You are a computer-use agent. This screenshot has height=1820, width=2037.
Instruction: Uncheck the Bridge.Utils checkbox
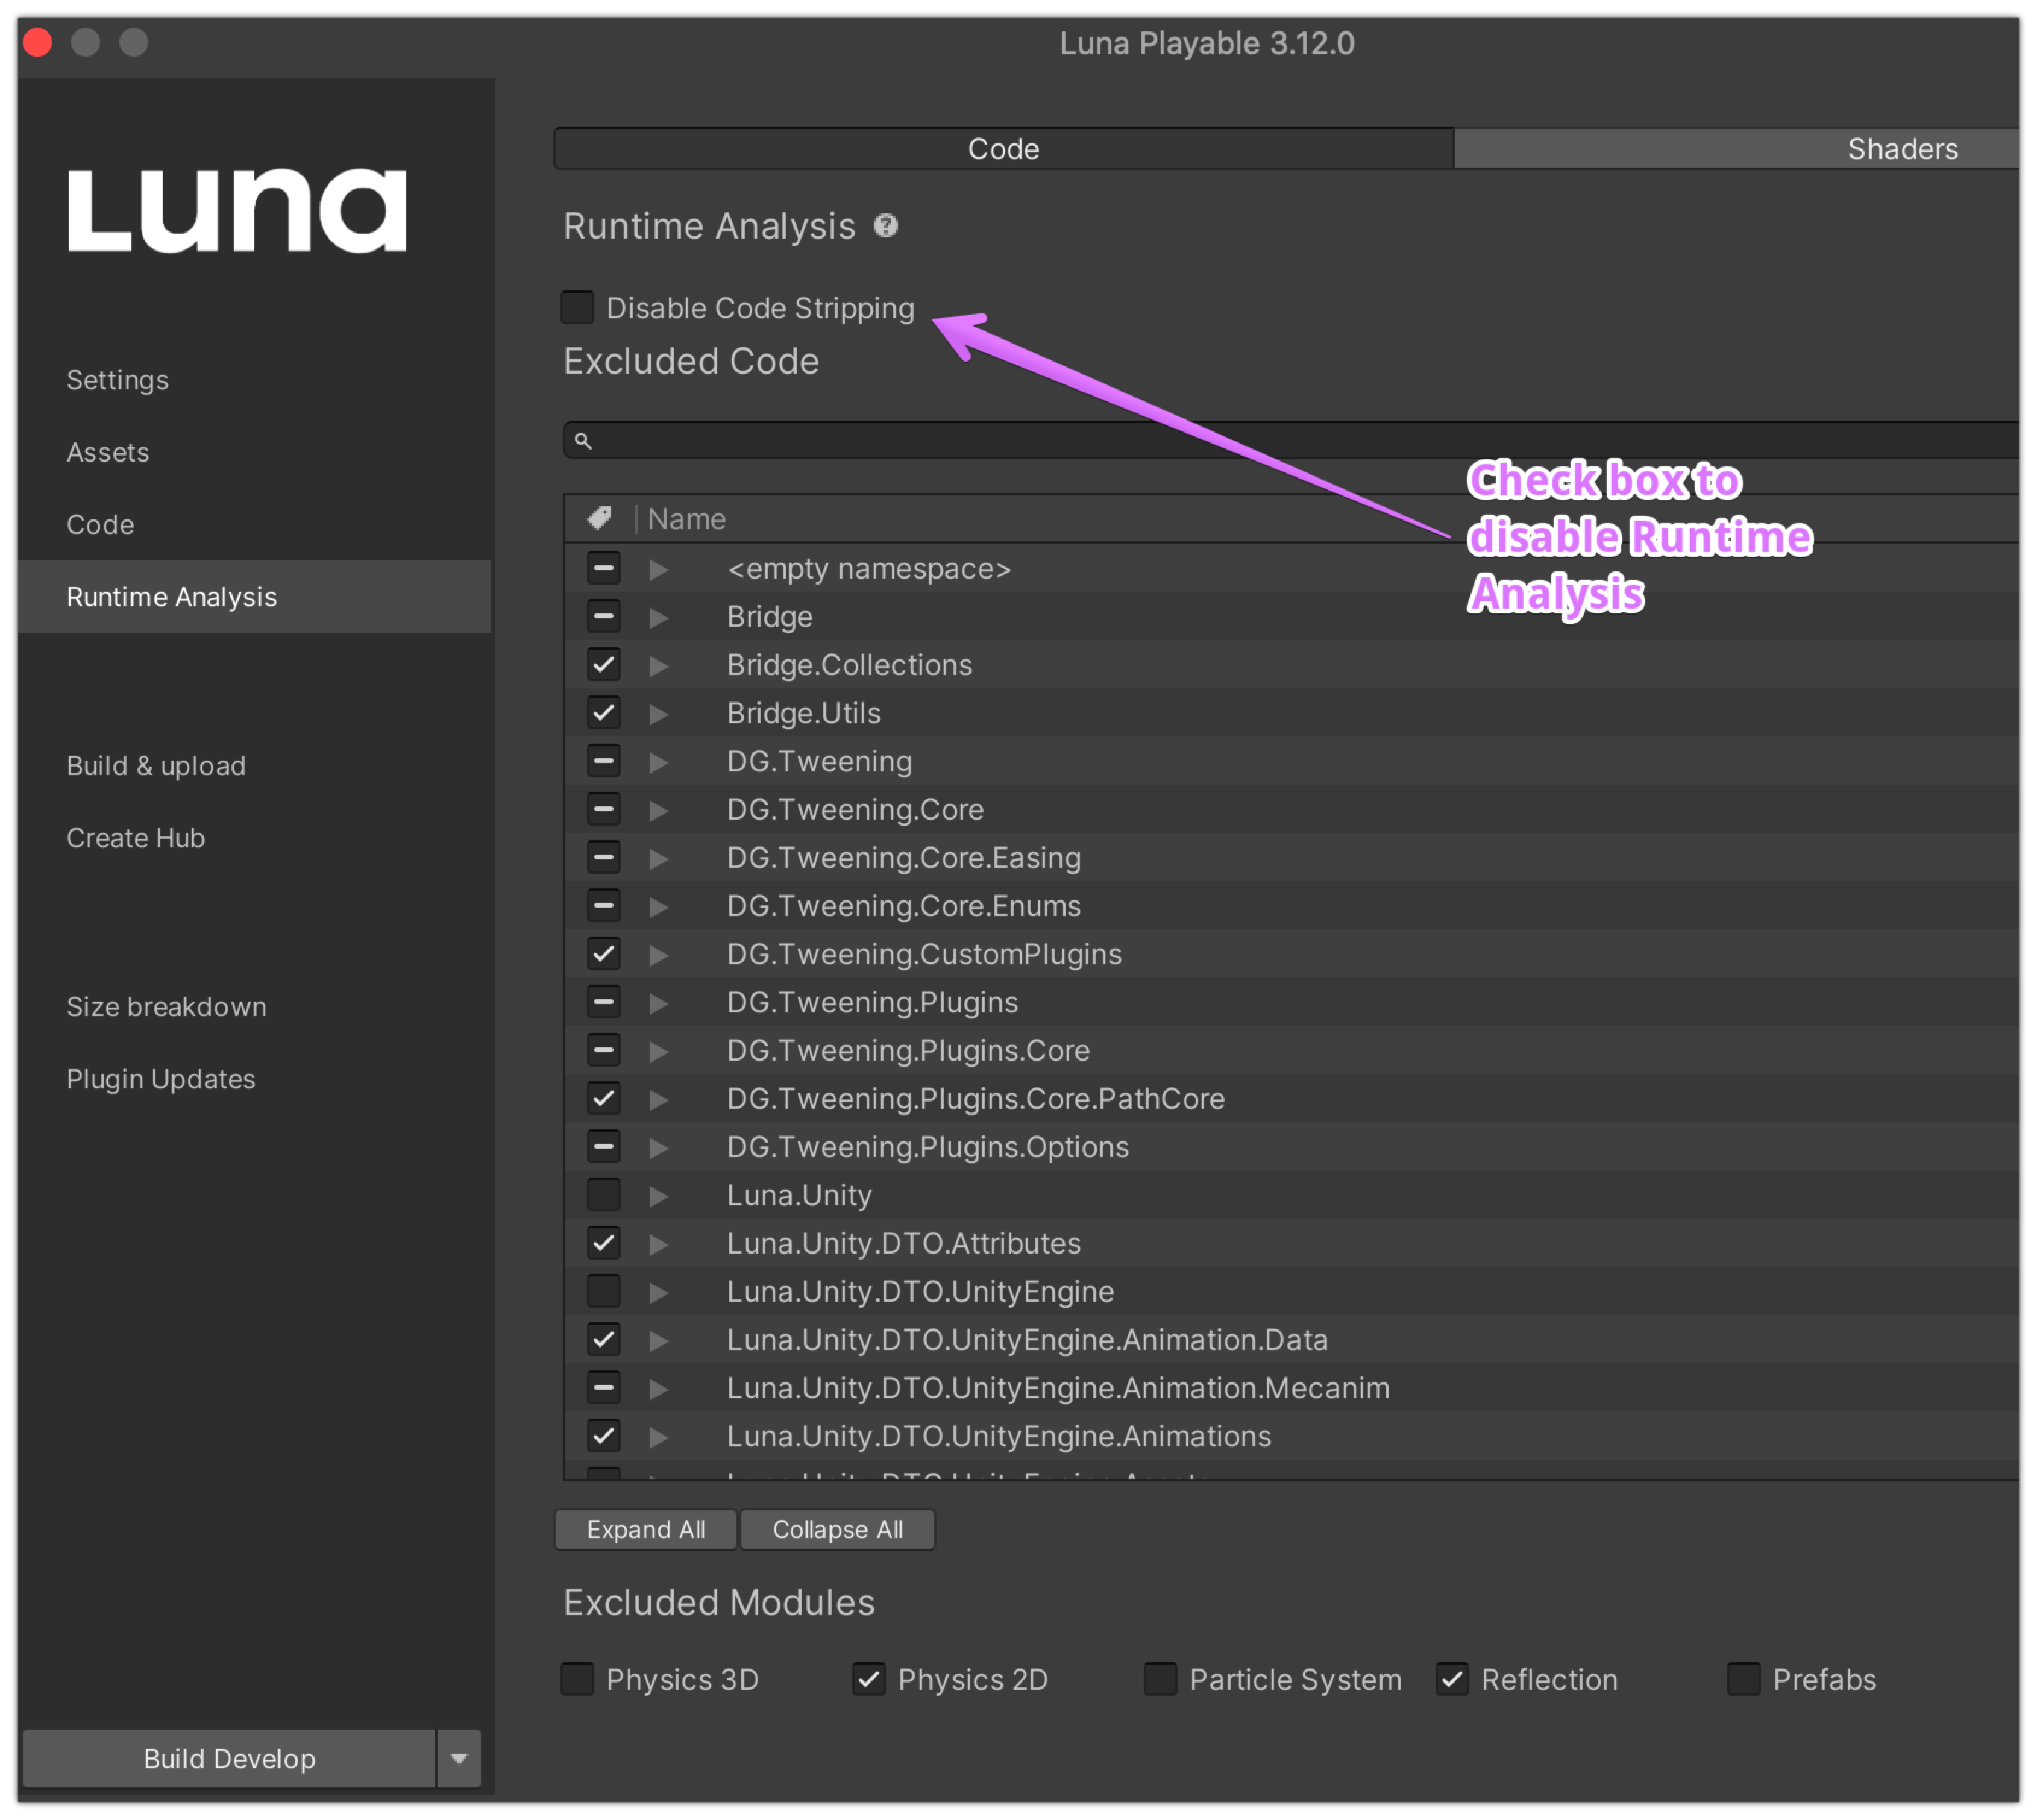(x=603, y=713)
